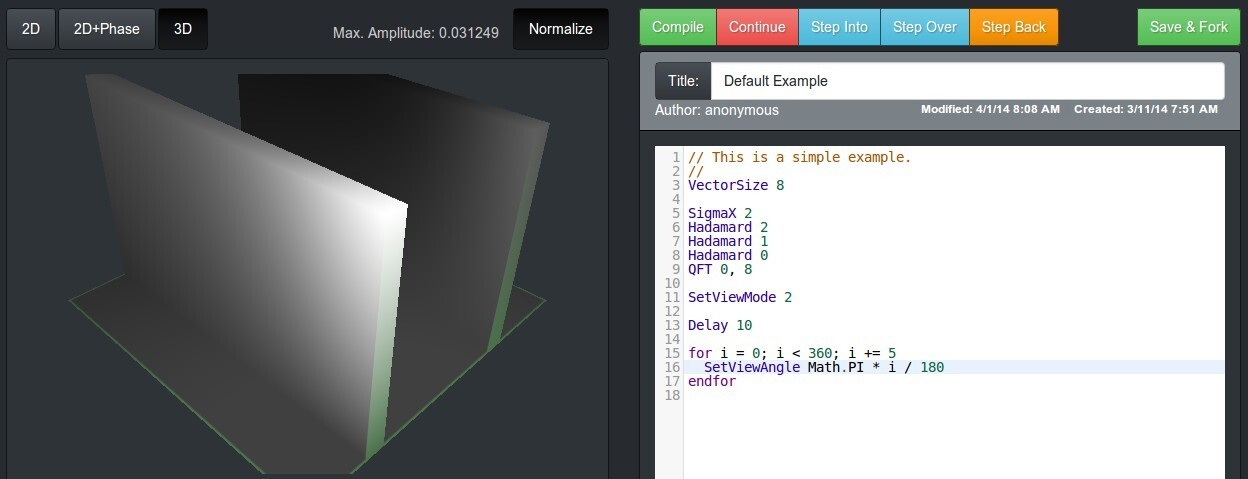The width and height of the screenshot is (1248, 479).
Task: Activate the 3D view button
Action: pos(183,29)
